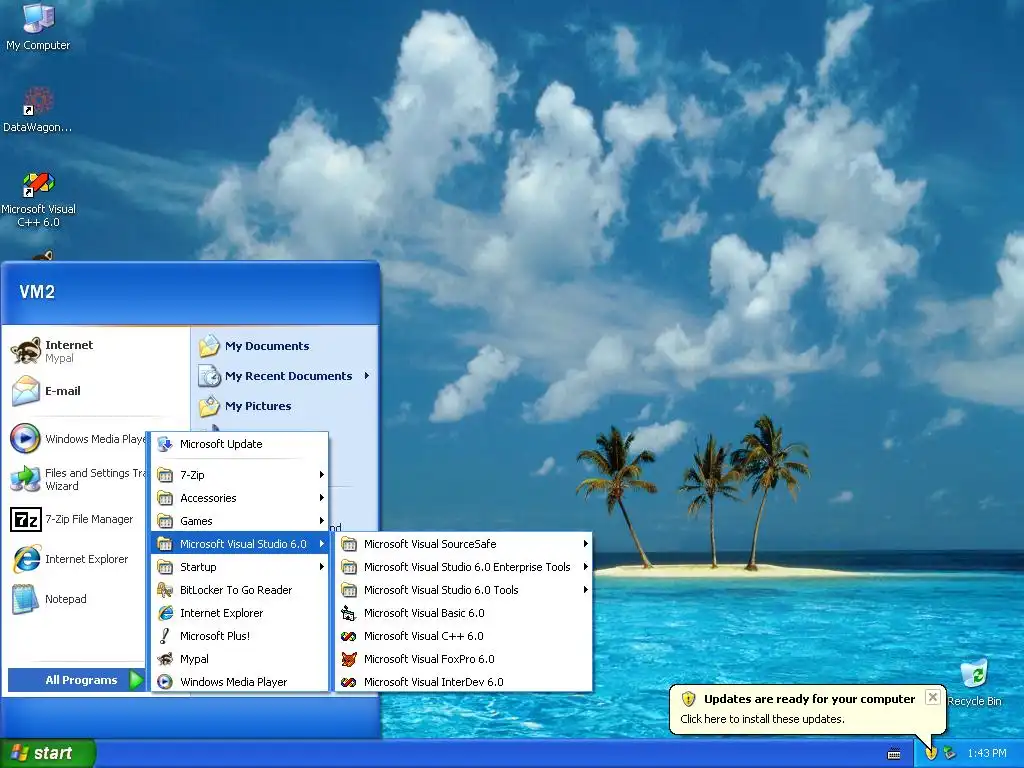Expand the Startup submenu arrow
The image size is (1024, 768).
click(321, 567)
